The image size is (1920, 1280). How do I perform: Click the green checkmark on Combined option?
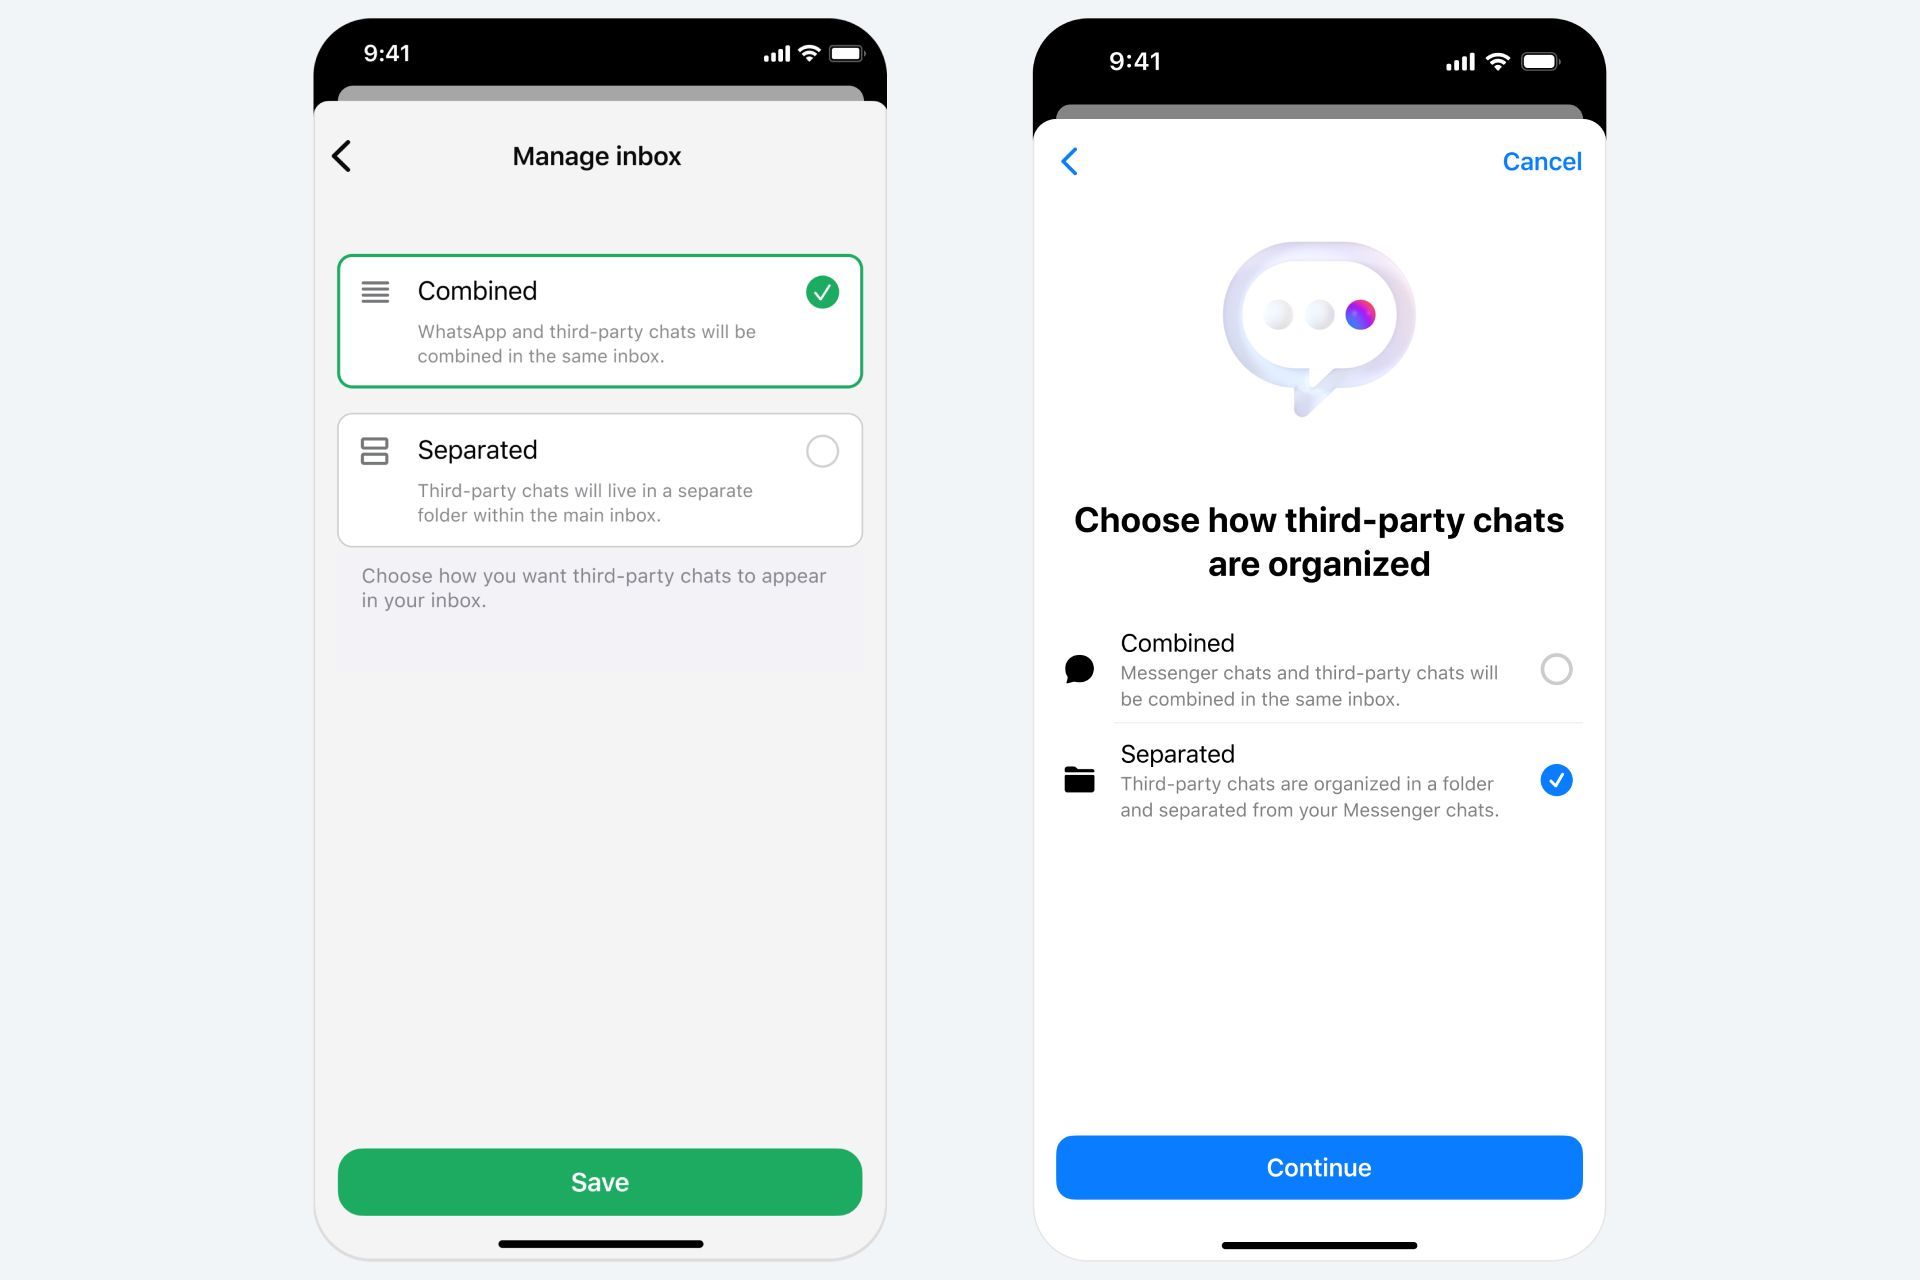823,291
